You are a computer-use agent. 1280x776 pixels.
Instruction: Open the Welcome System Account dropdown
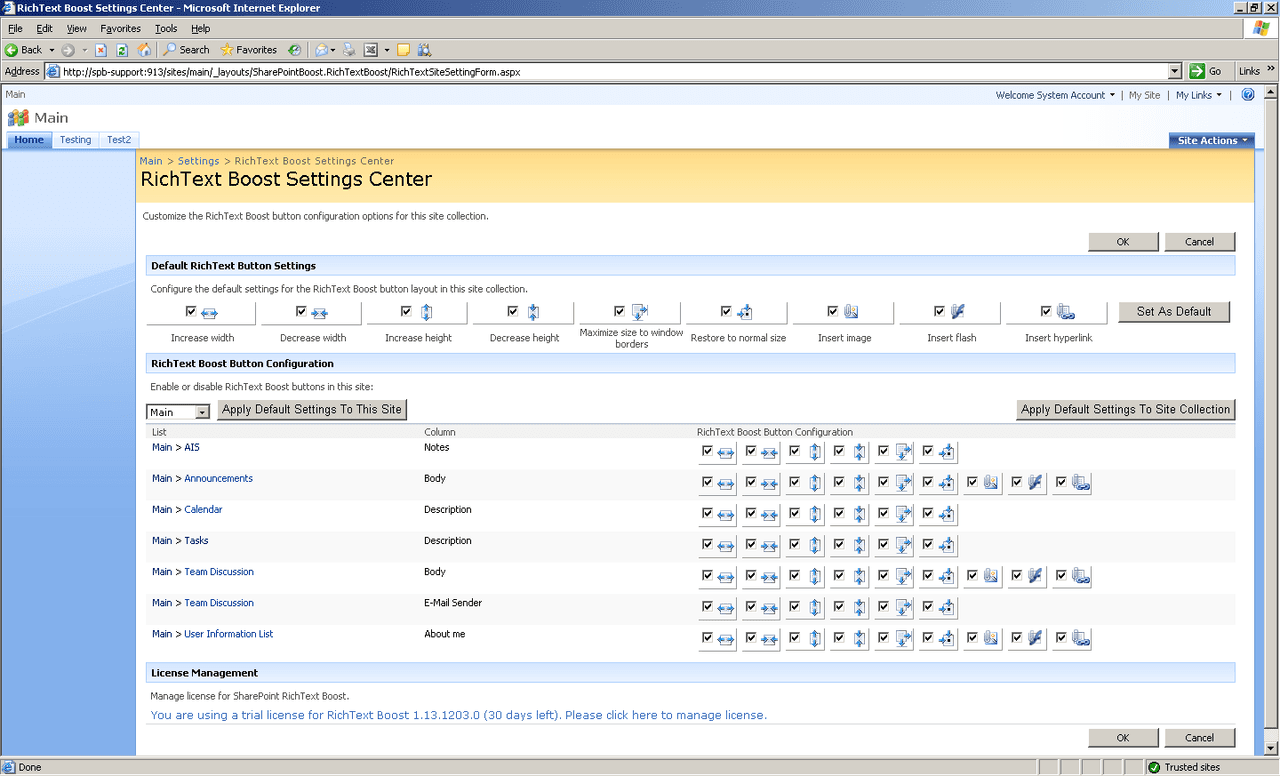point(1055,95)
